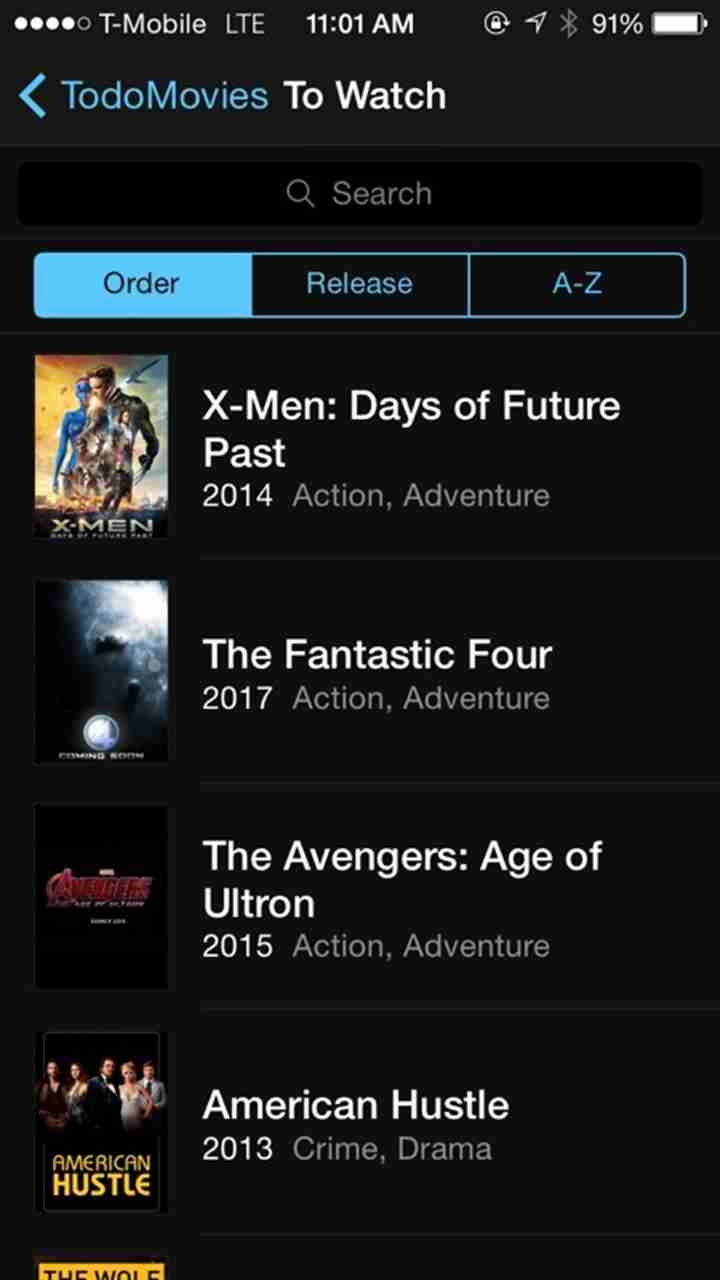Image resolution: width=720 pixels, height=1280 pixels.
Task: Tap the Avengers: Age of Ultron poster
Action: click(101, 896)
